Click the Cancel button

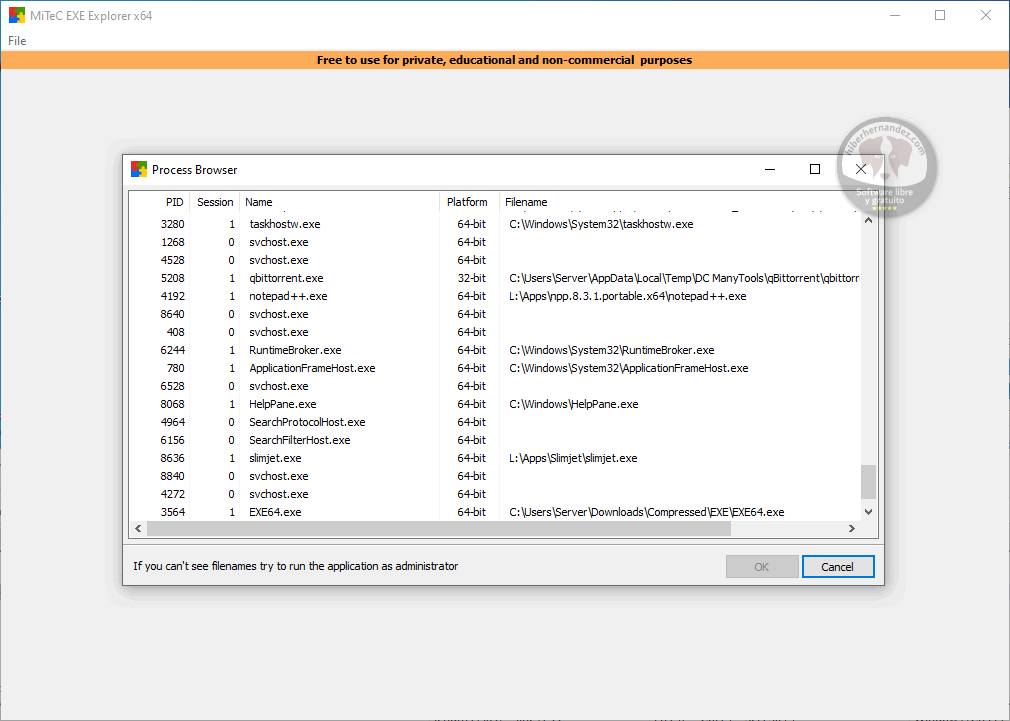click(x=837, y=566)
